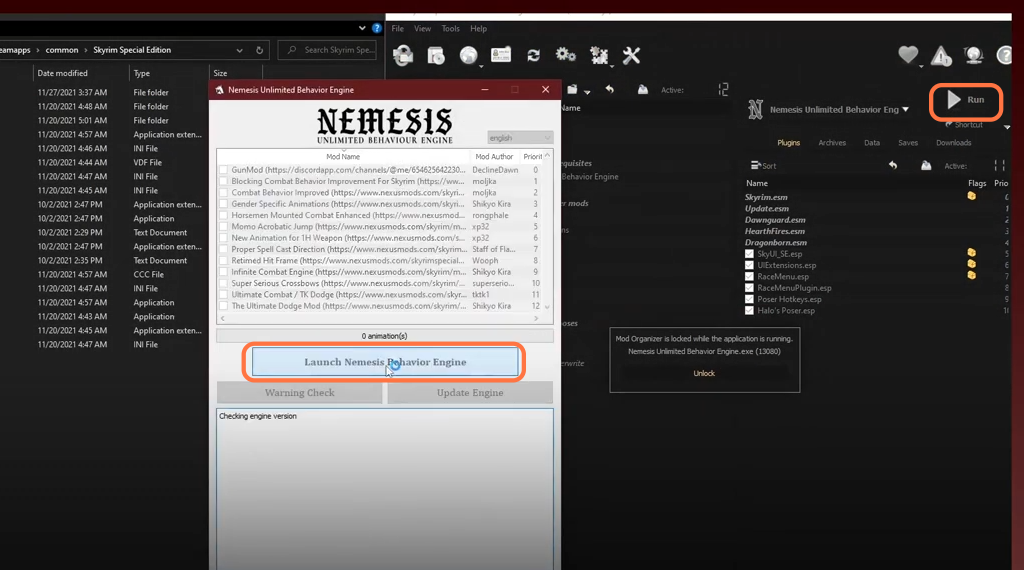
Task: Click horizontal scrollbar of Nemesis mod list
Action: coord(379,319)
